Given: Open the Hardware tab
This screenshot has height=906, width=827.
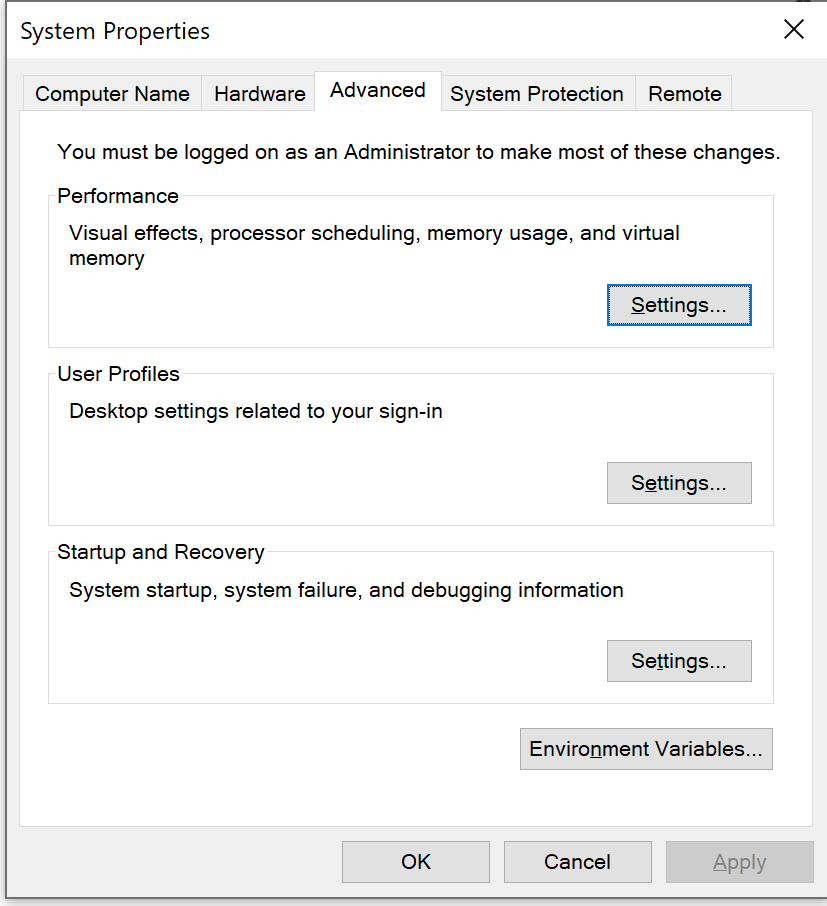Looking at the screenshot, I should point(259,94).
